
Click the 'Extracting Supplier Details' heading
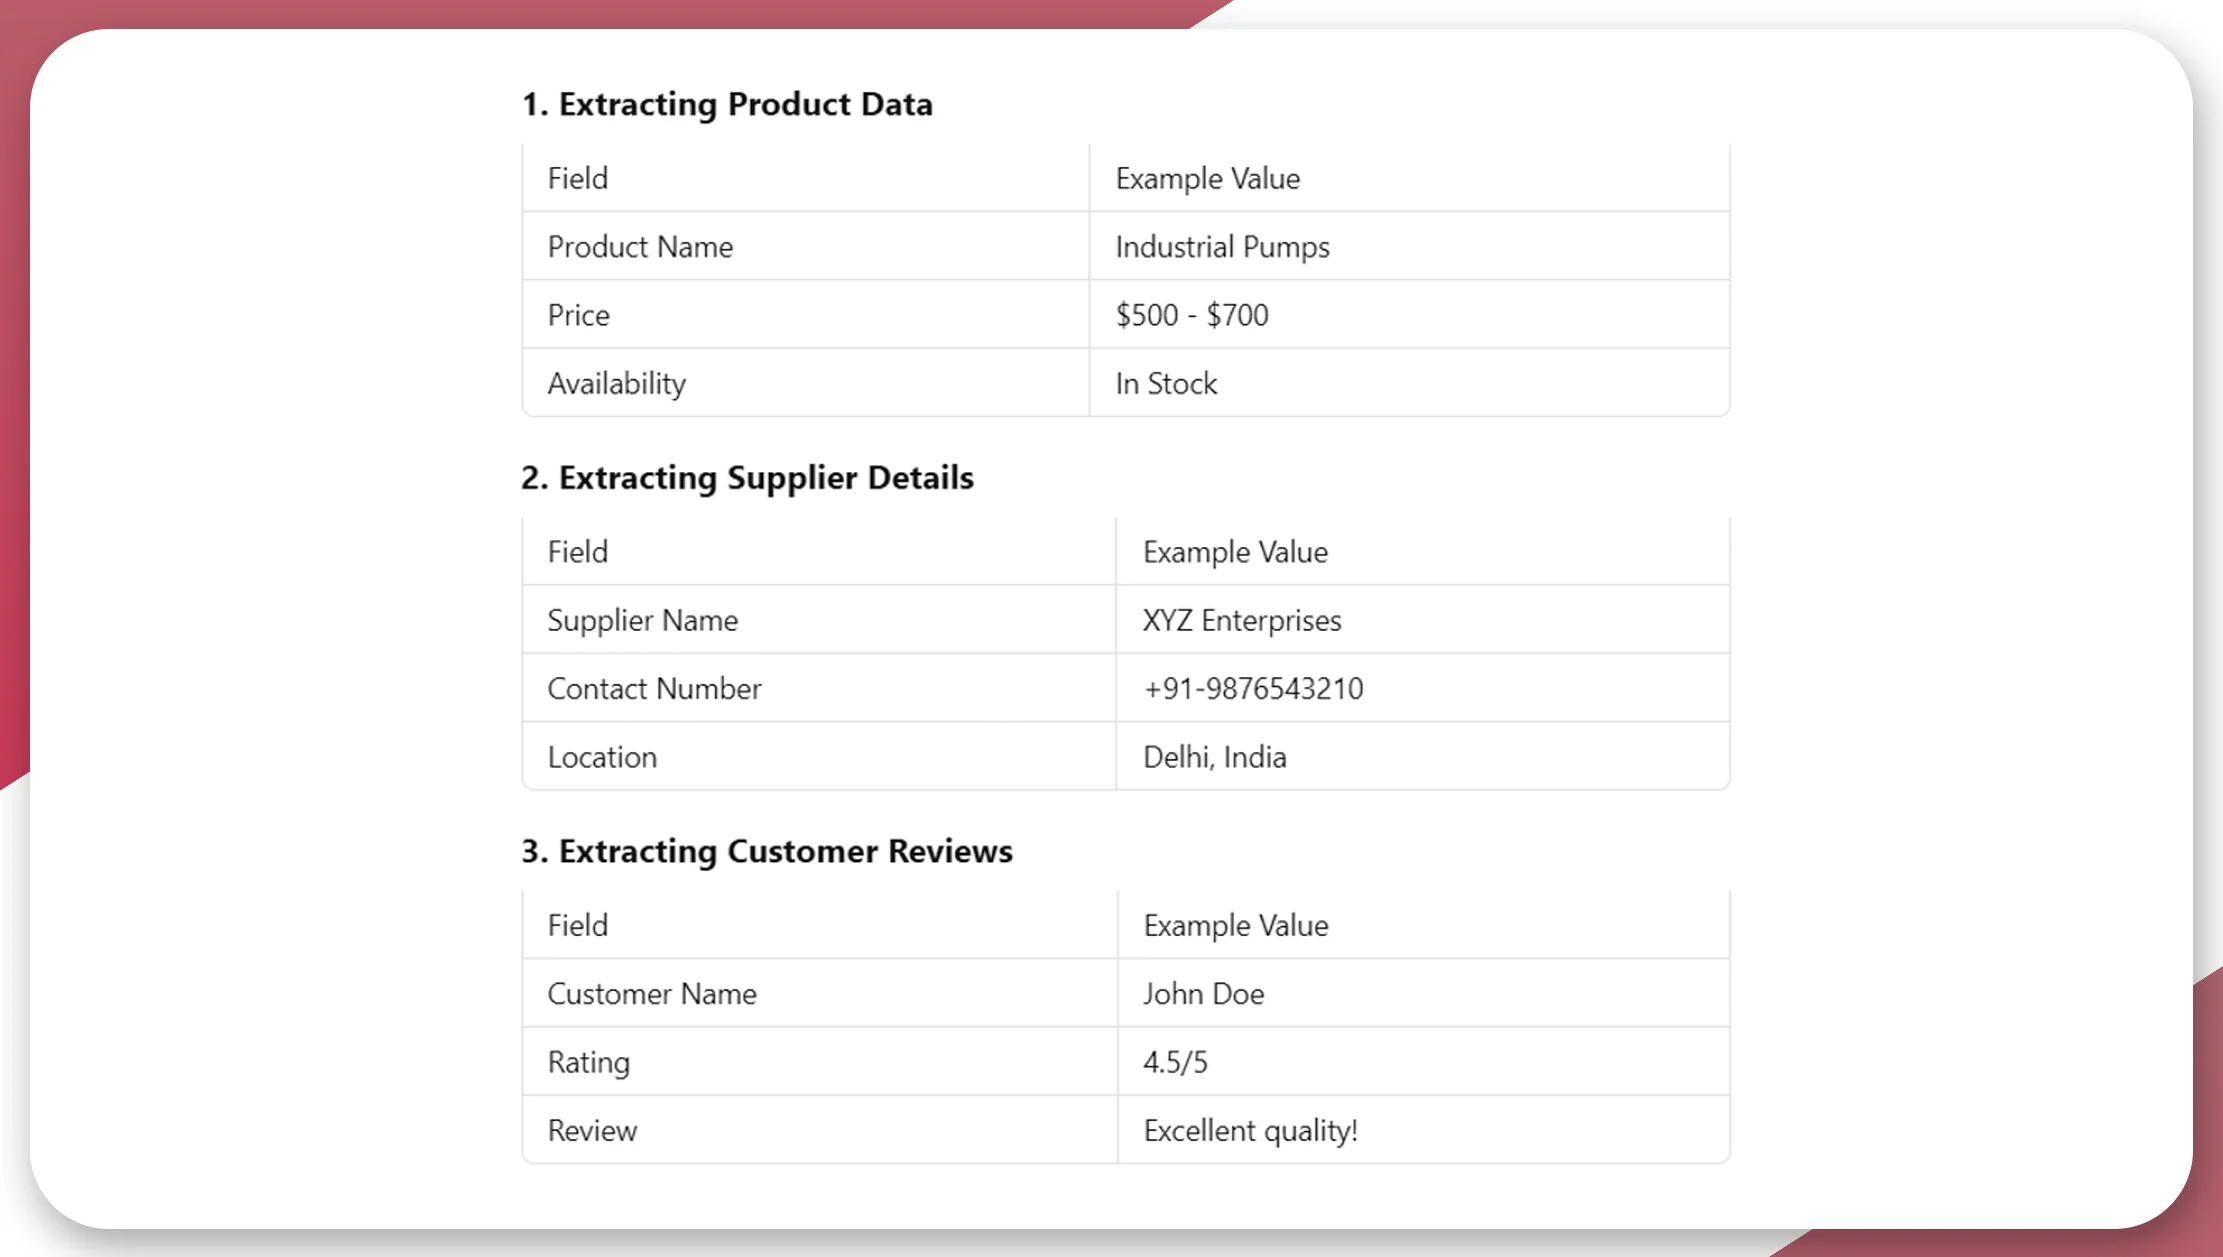click(x=747, y=478)
